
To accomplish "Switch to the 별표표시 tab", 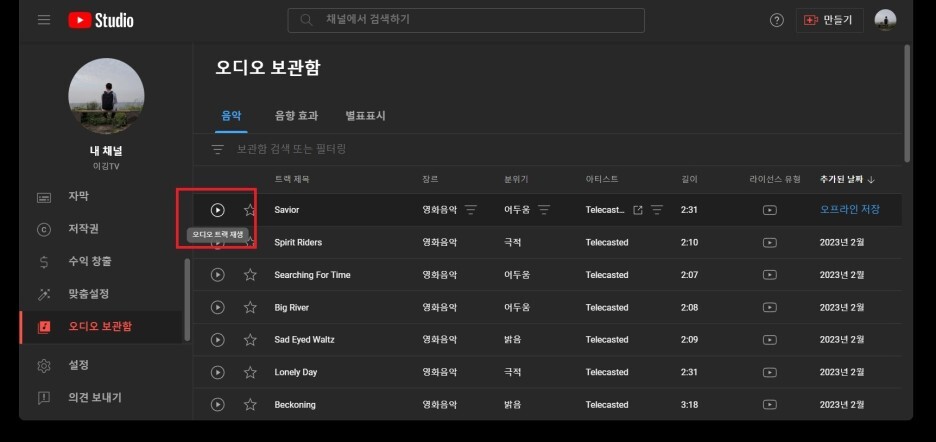I will click(x=365, y=116).
